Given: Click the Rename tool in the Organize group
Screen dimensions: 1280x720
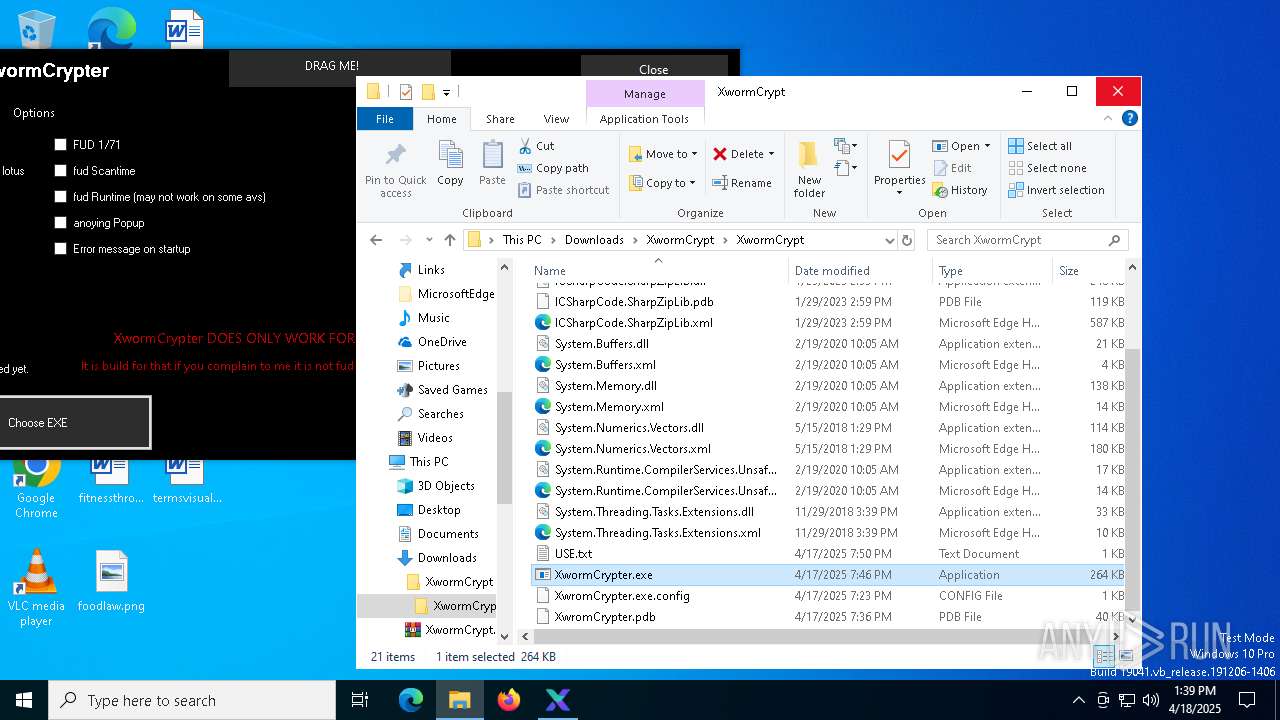Looking at the screenshot, I should coord(741,183).
